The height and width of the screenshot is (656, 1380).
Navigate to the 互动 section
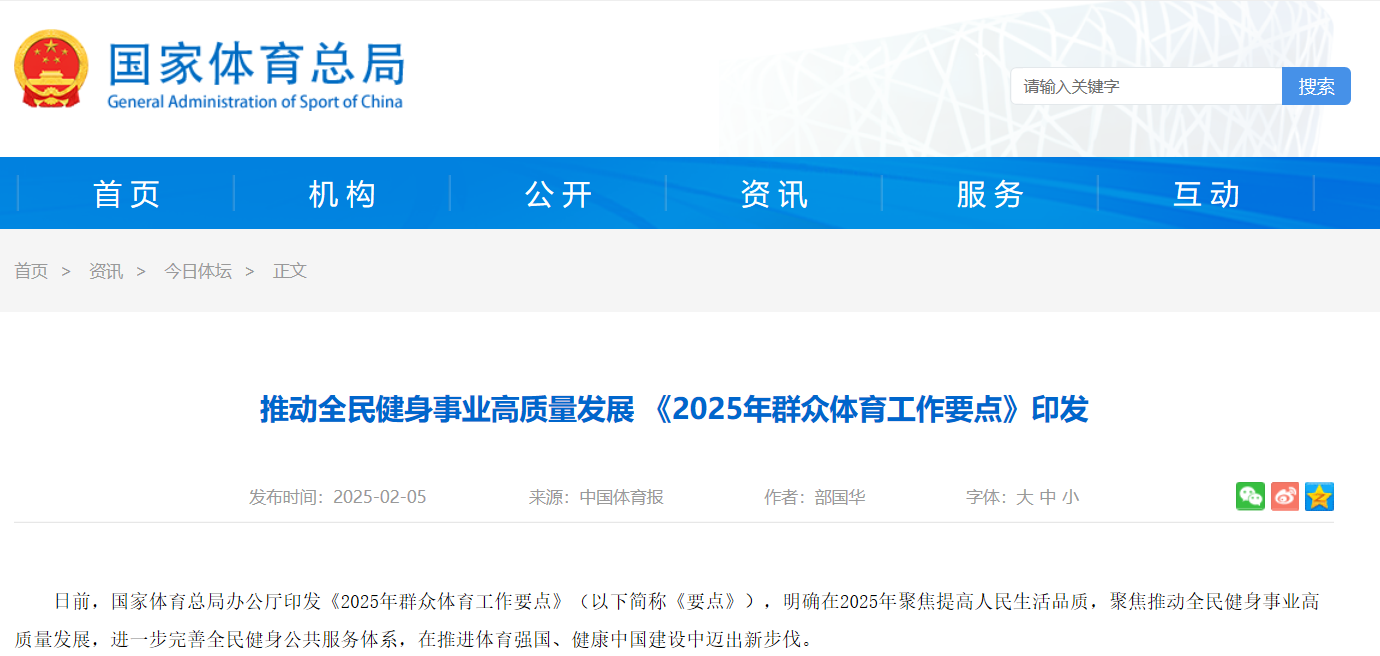coord(1207,194)
